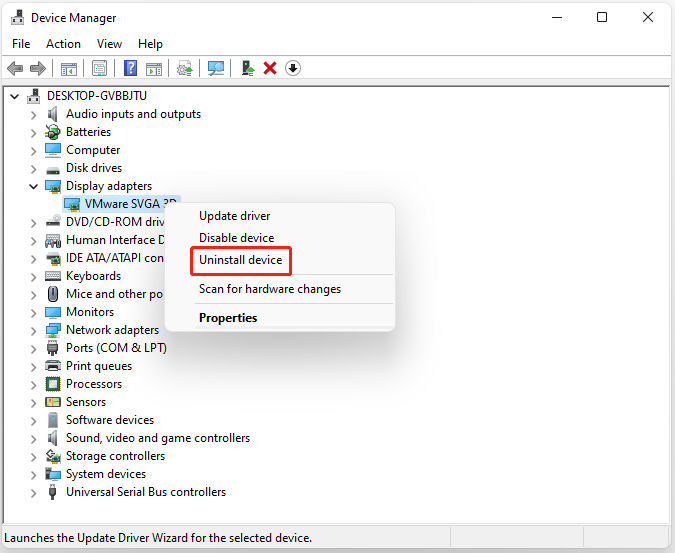675x553 pixels.
Task: Click the Monitors category icon
Action: tap(53, 312)
